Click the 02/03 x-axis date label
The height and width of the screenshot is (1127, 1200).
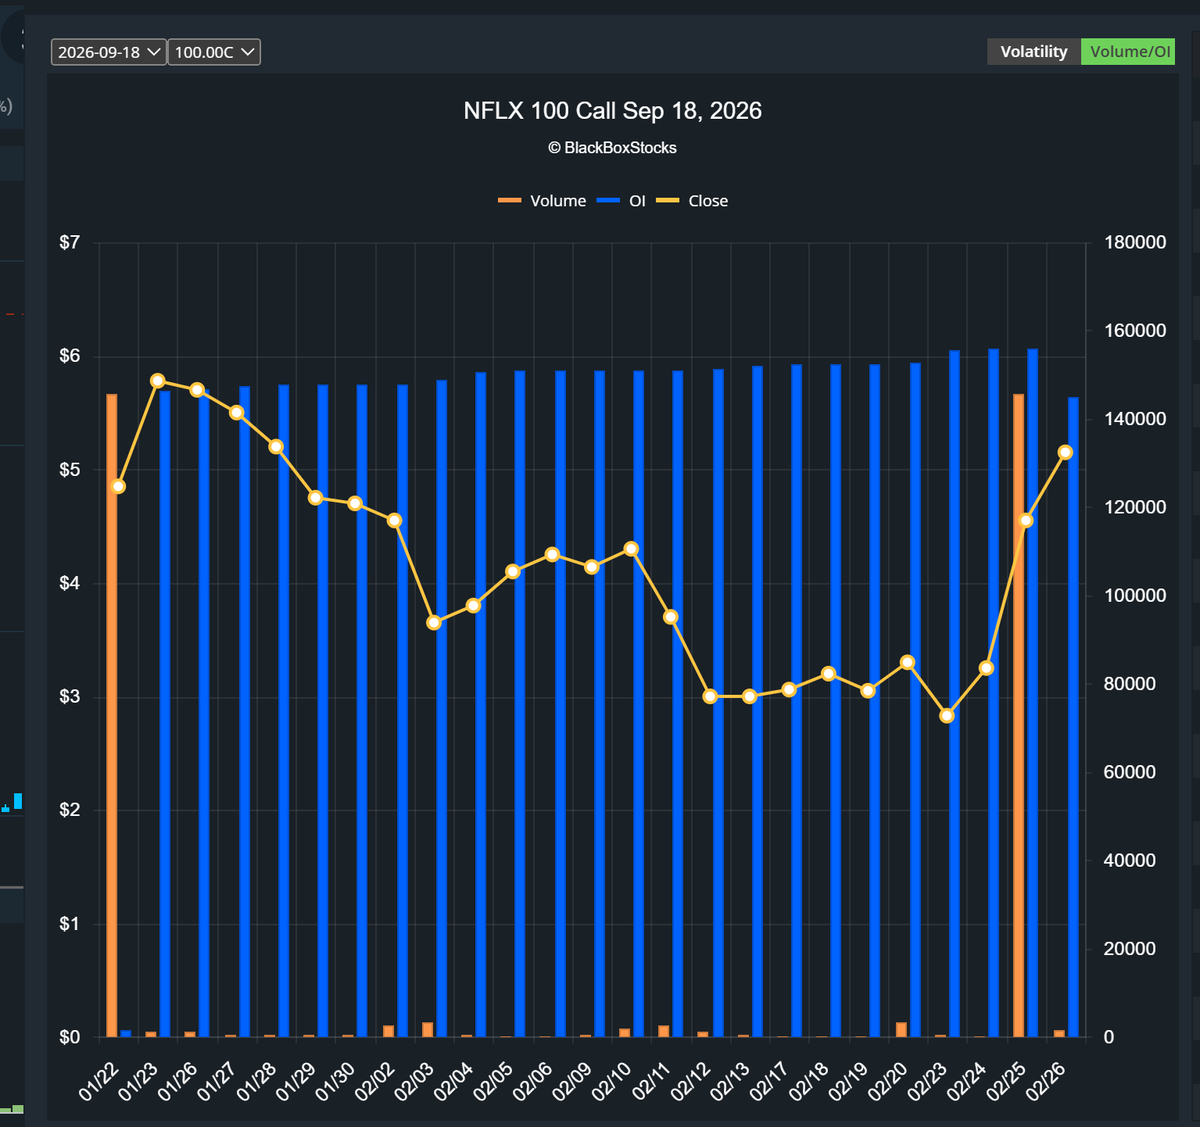[x=413, y=1081]
